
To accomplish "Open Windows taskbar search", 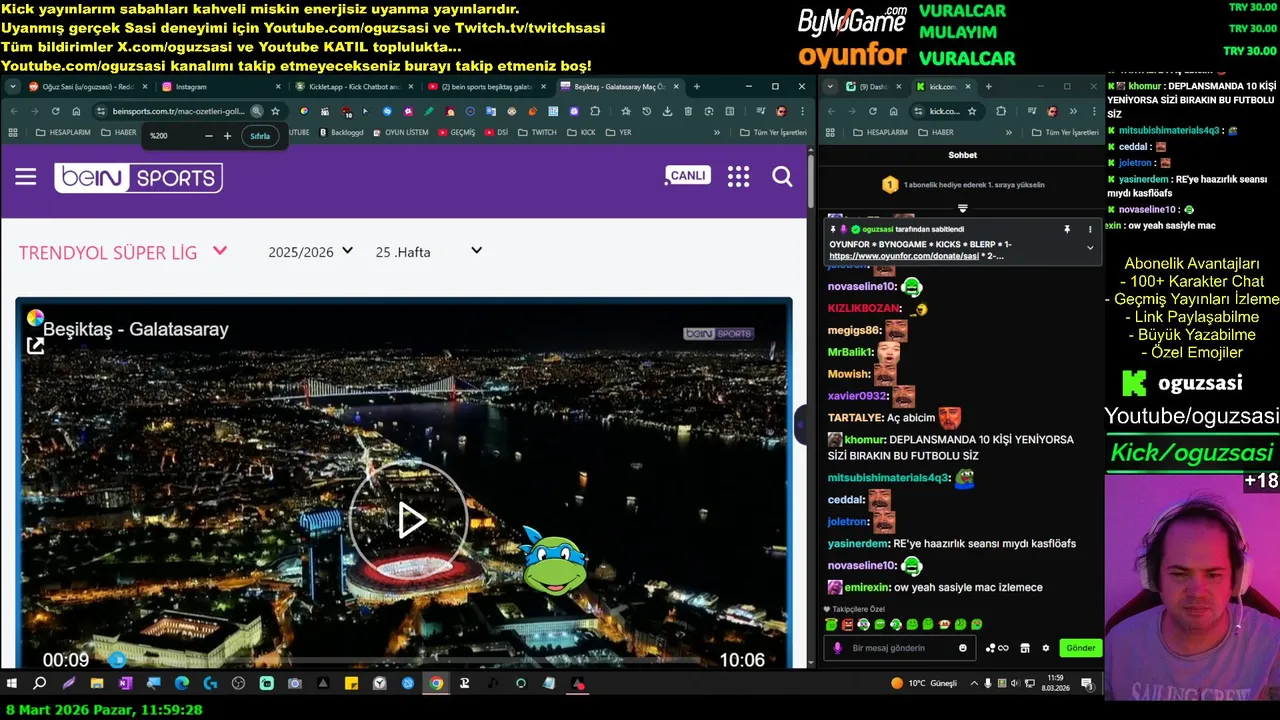I will click(x=40, y=684).
